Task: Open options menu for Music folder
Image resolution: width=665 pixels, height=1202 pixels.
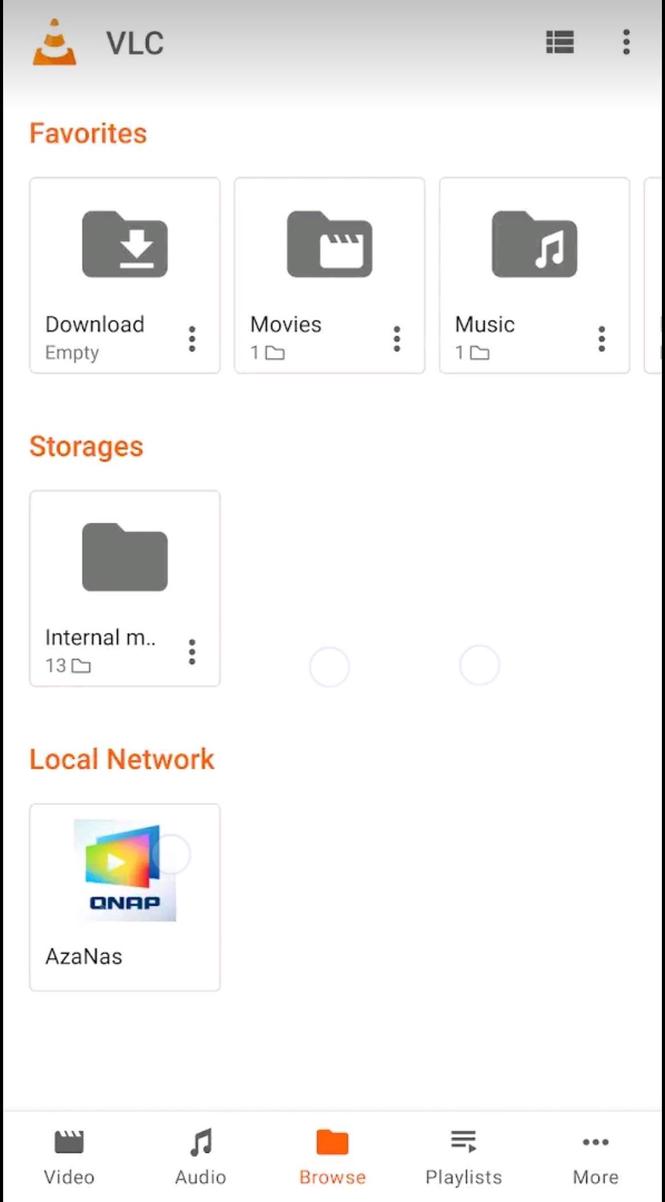Action: (601, 339)
